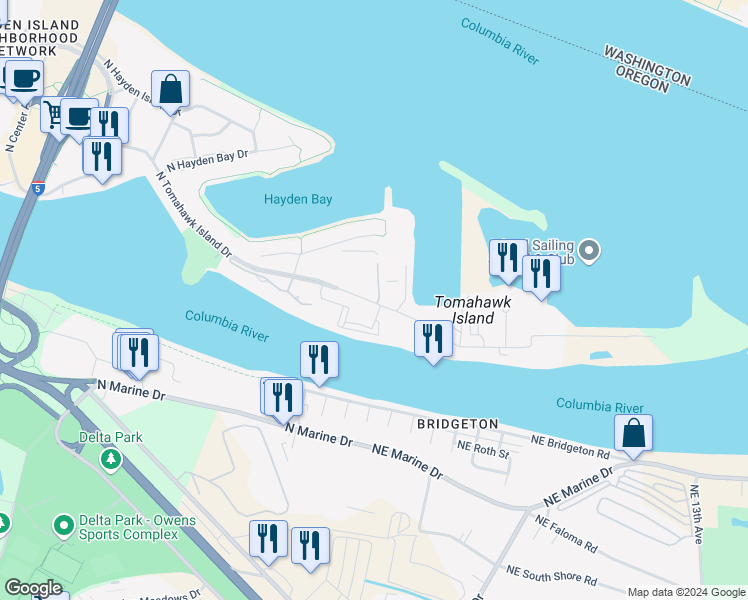The width and height of the screenshot is (748, 600).
Task: Click the shopping bag marker near N Hayden Island Dr
Action: (x=170, y=92)
